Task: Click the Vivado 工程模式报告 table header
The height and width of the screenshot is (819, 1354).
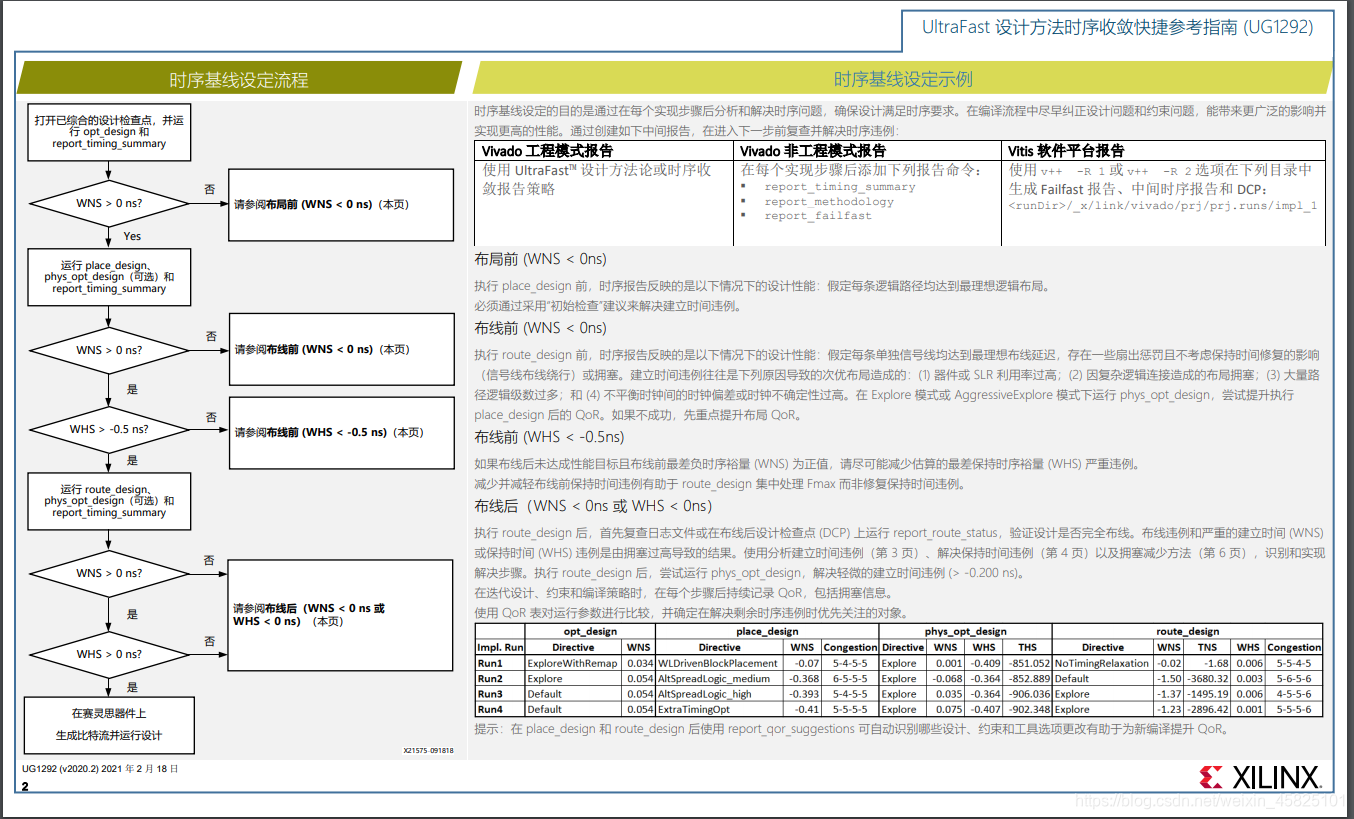Action: tap(548, 151)
